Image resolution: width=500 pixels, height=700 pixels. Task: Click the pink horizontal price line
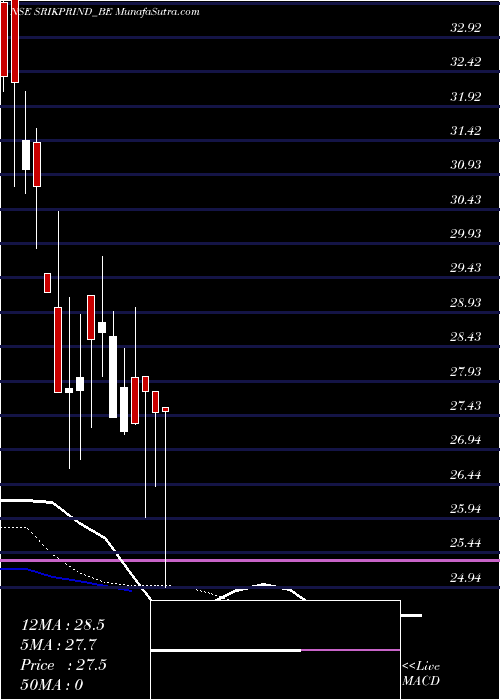[x=250, y=560]
